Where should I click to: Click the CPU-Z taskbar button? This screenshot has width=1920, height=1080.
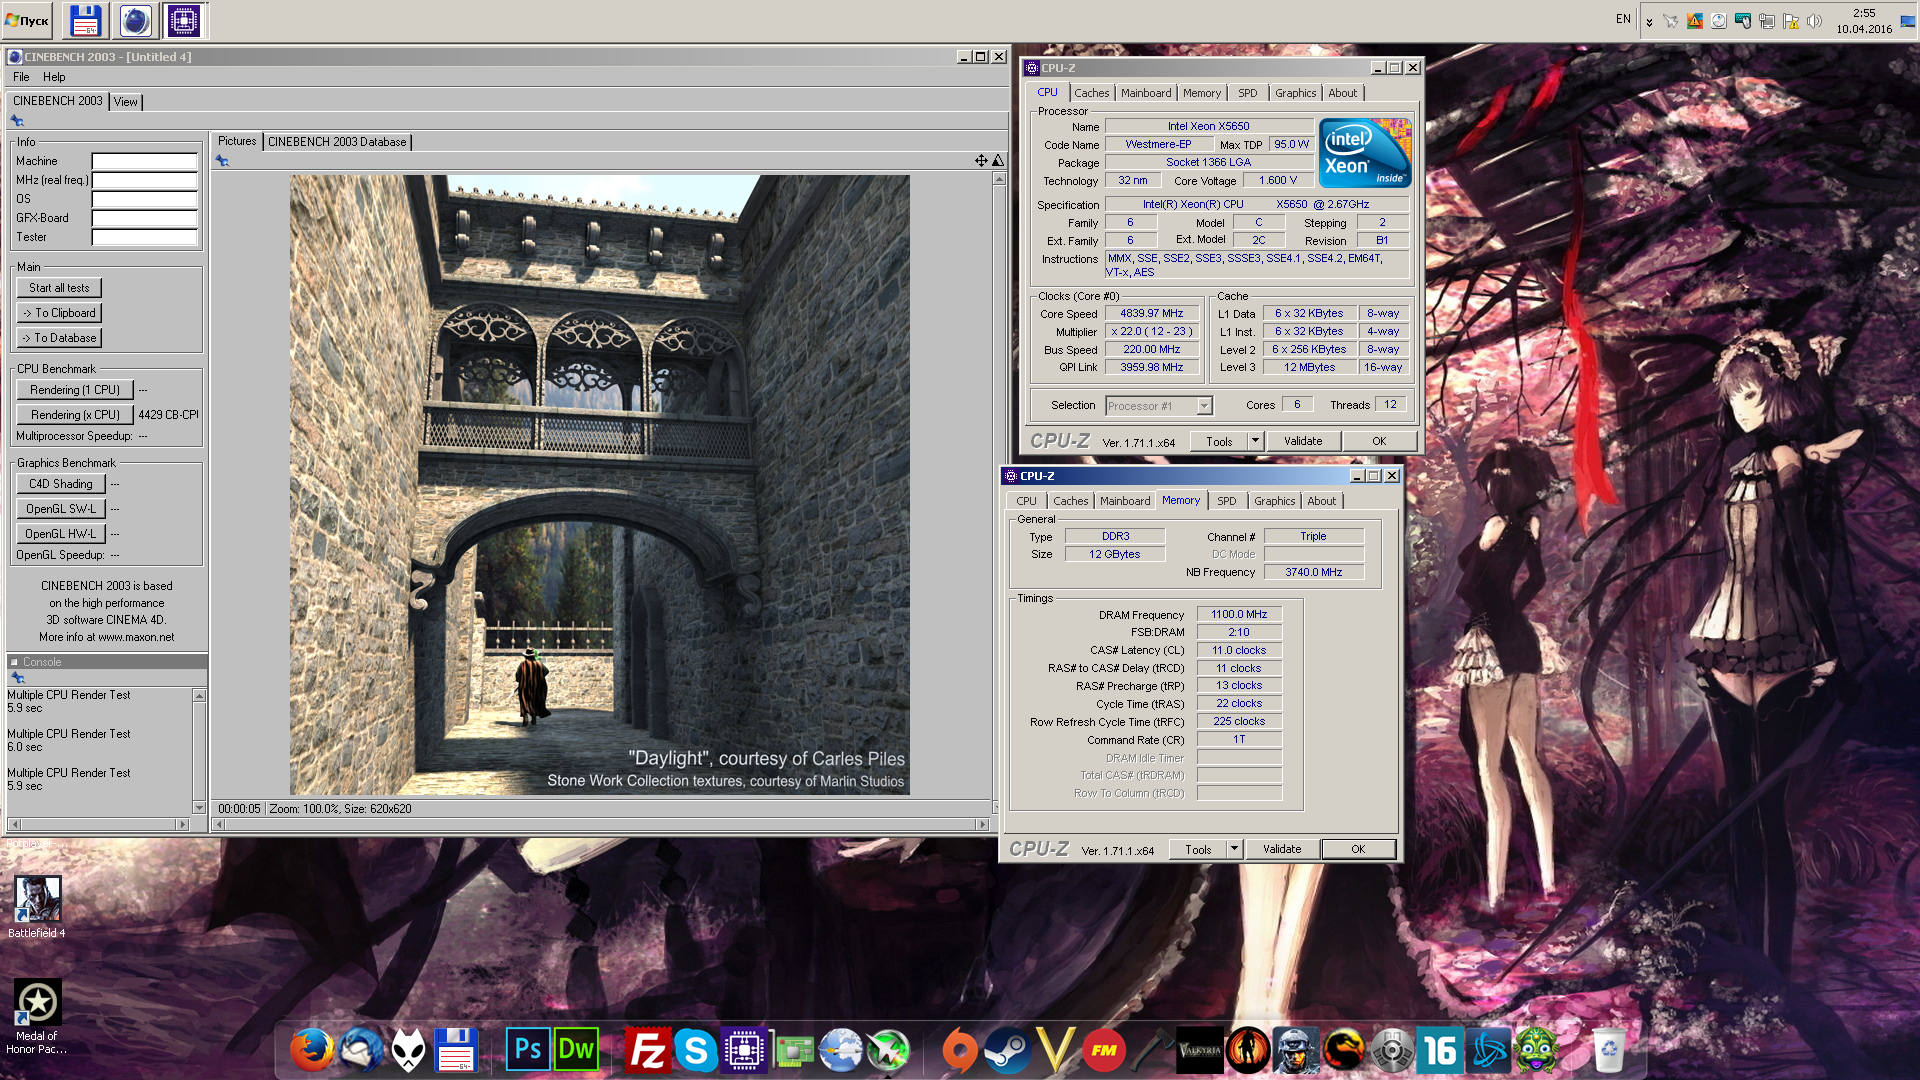point(184,20)
